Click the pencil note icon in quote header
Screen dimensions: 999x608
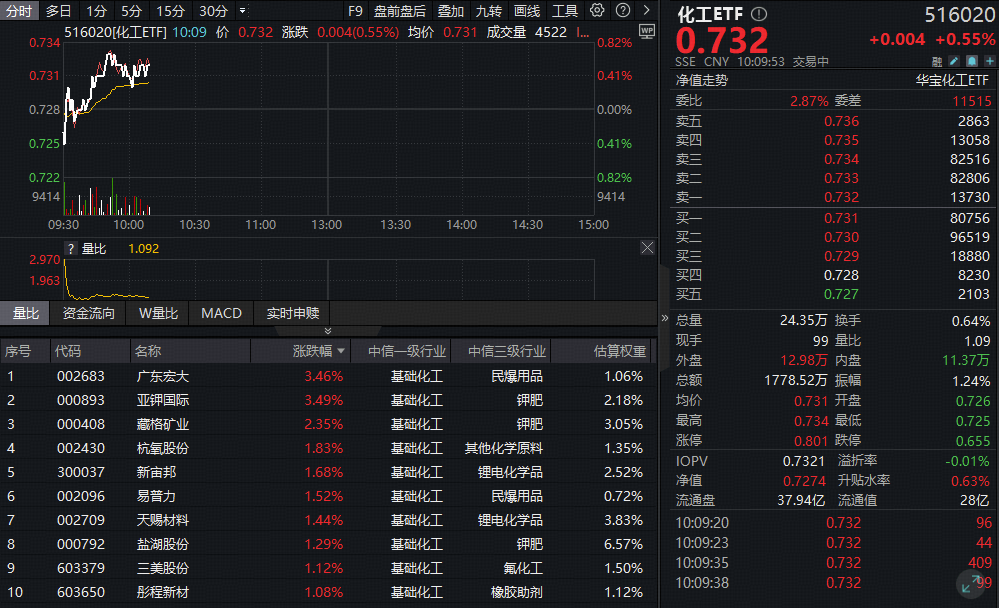coord(954,61)
